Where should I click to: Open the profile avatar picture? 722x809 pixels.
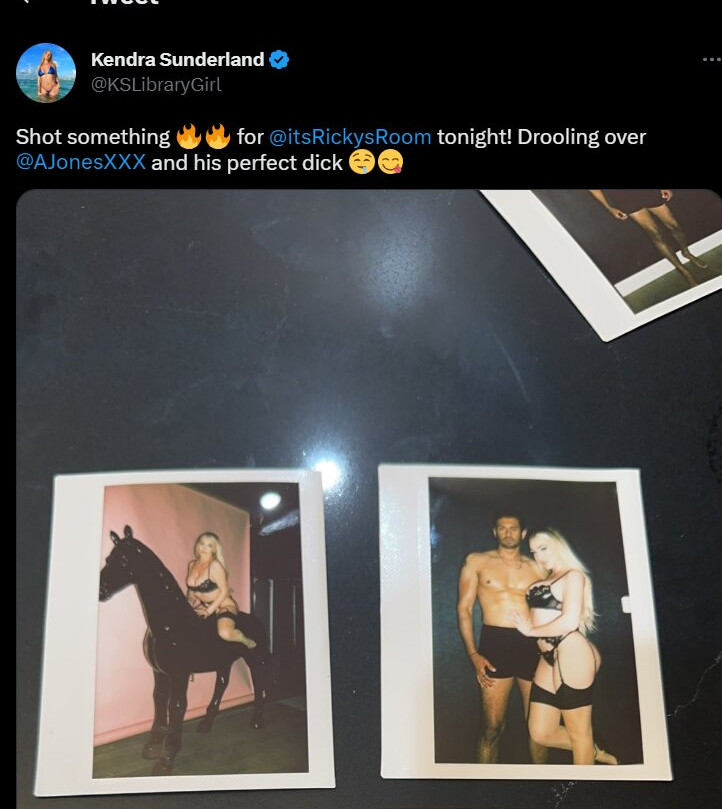coord(46,73)
